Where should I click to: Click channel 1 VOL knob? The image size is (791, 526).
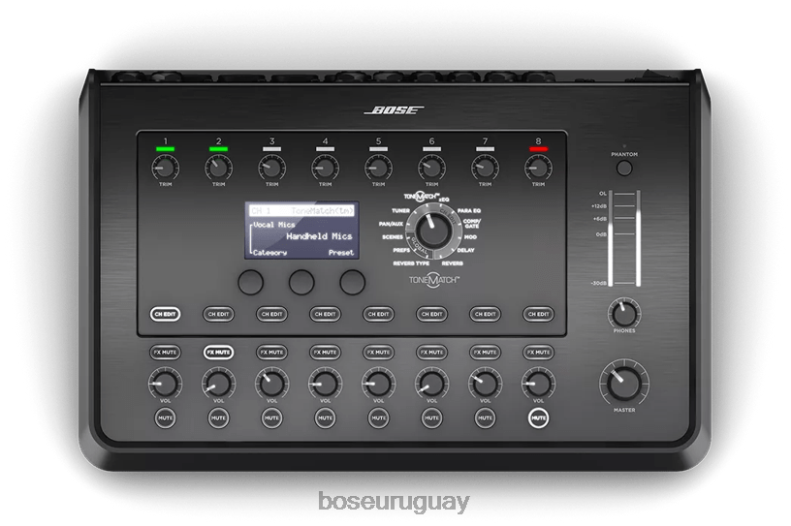(x=165, y=383)
